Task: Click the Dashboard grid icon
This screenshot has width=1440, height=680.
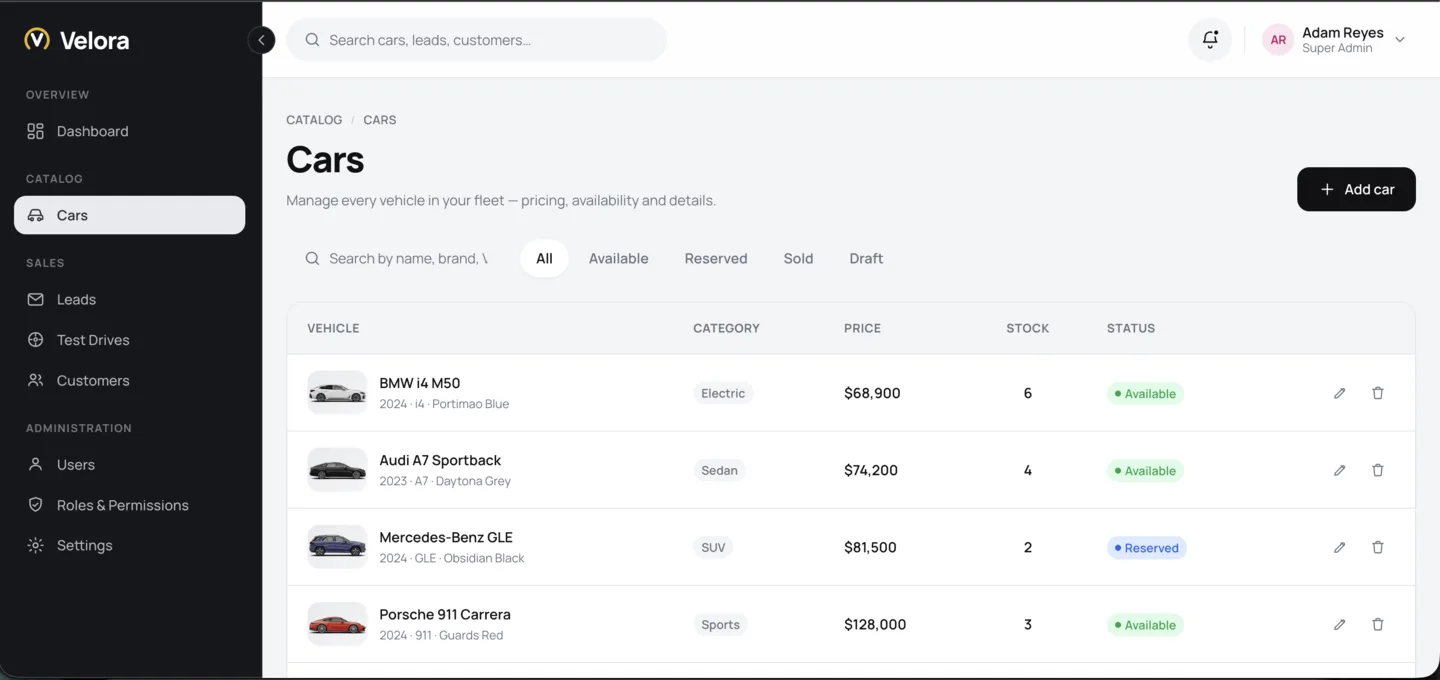Action: point(35,131)
